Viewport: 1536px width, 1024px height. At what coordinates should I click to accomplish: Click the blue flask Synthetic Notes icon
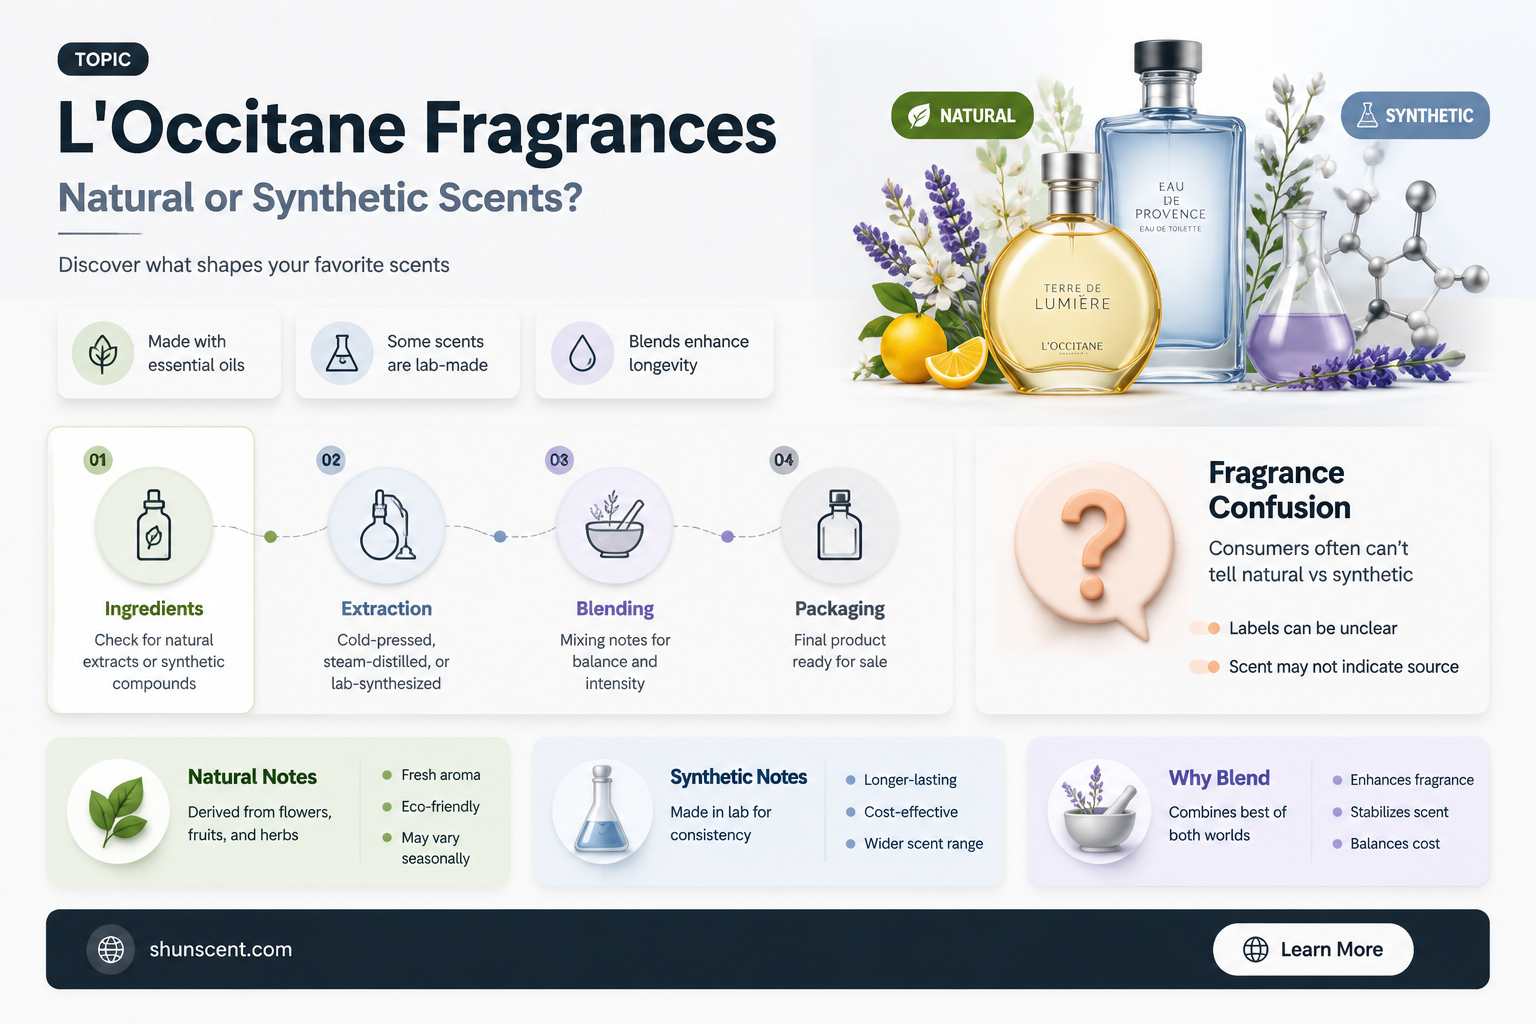click(602, 811)
